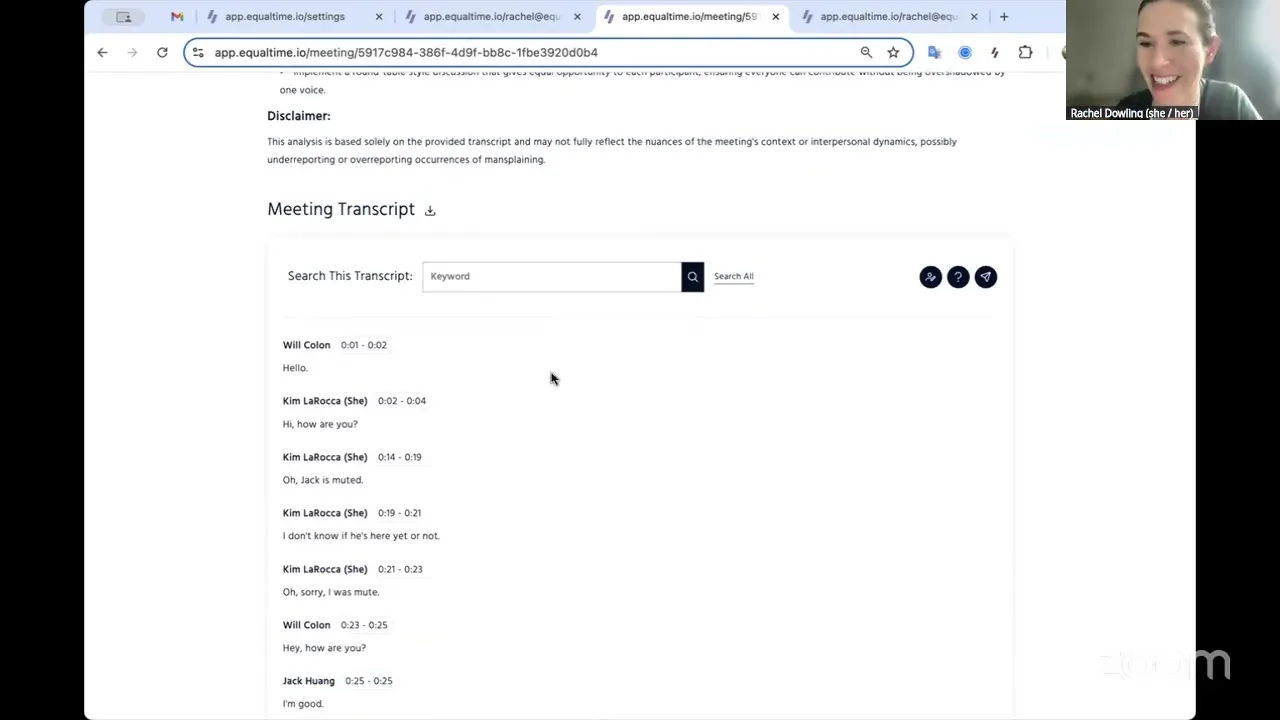This screenshot has width=1280, height=720.
Task: Click the Search All link
Action: (734, 276)
